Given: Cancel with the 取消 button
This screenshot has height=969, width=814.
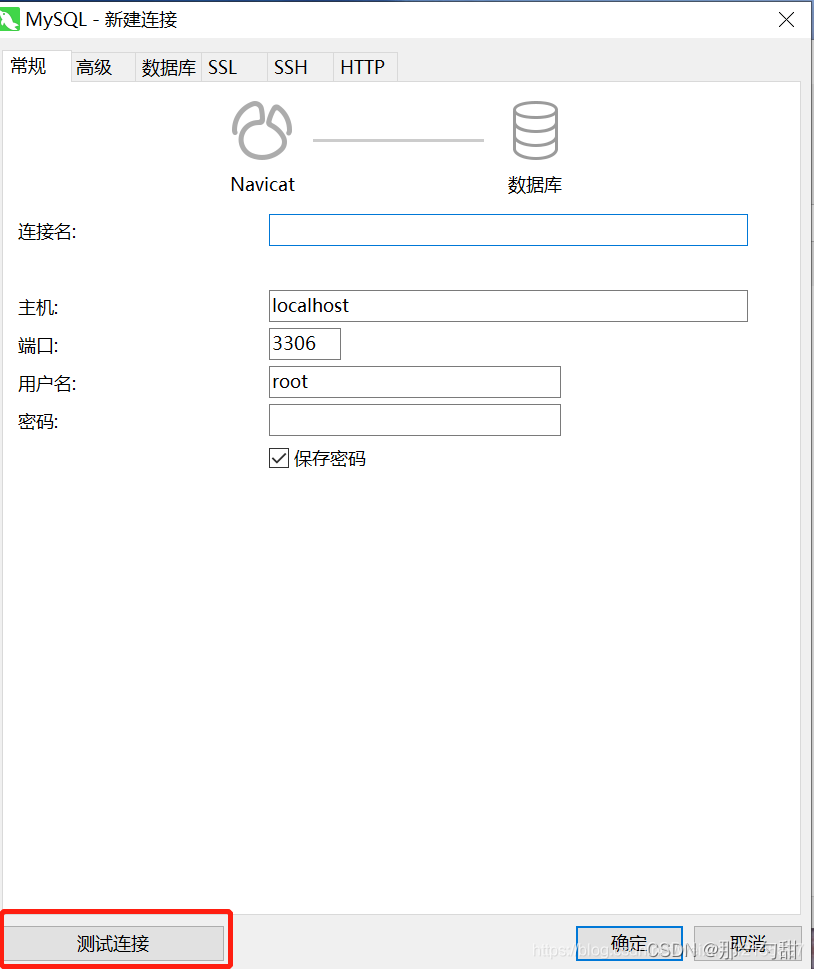Looking at the screenshot, I should [x=748, y=943].
